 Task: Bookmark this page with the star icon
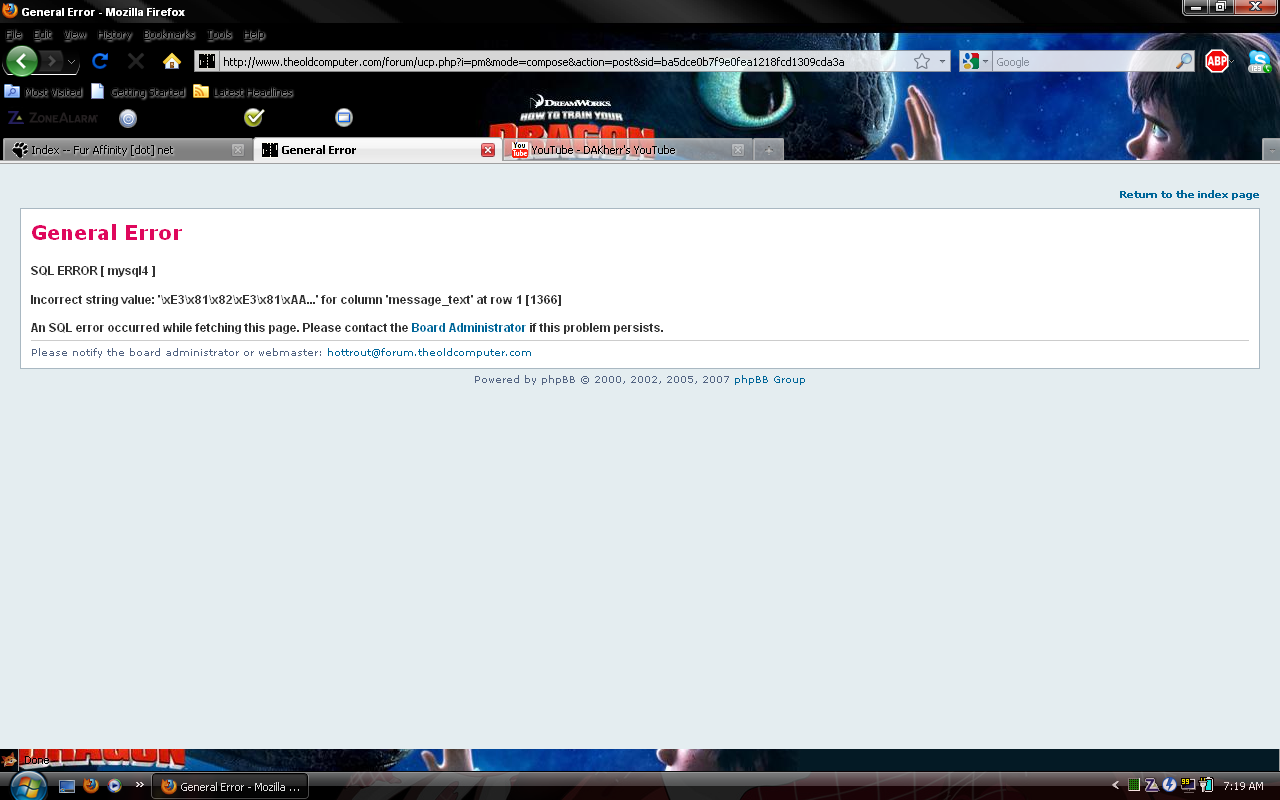pos(921,62)
